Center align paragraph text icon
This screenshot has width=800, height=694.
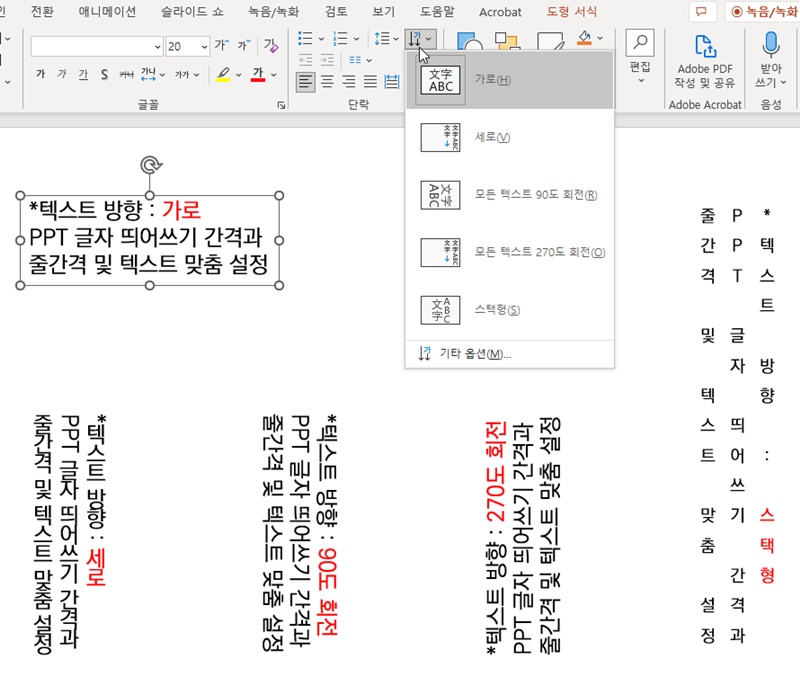327,82
